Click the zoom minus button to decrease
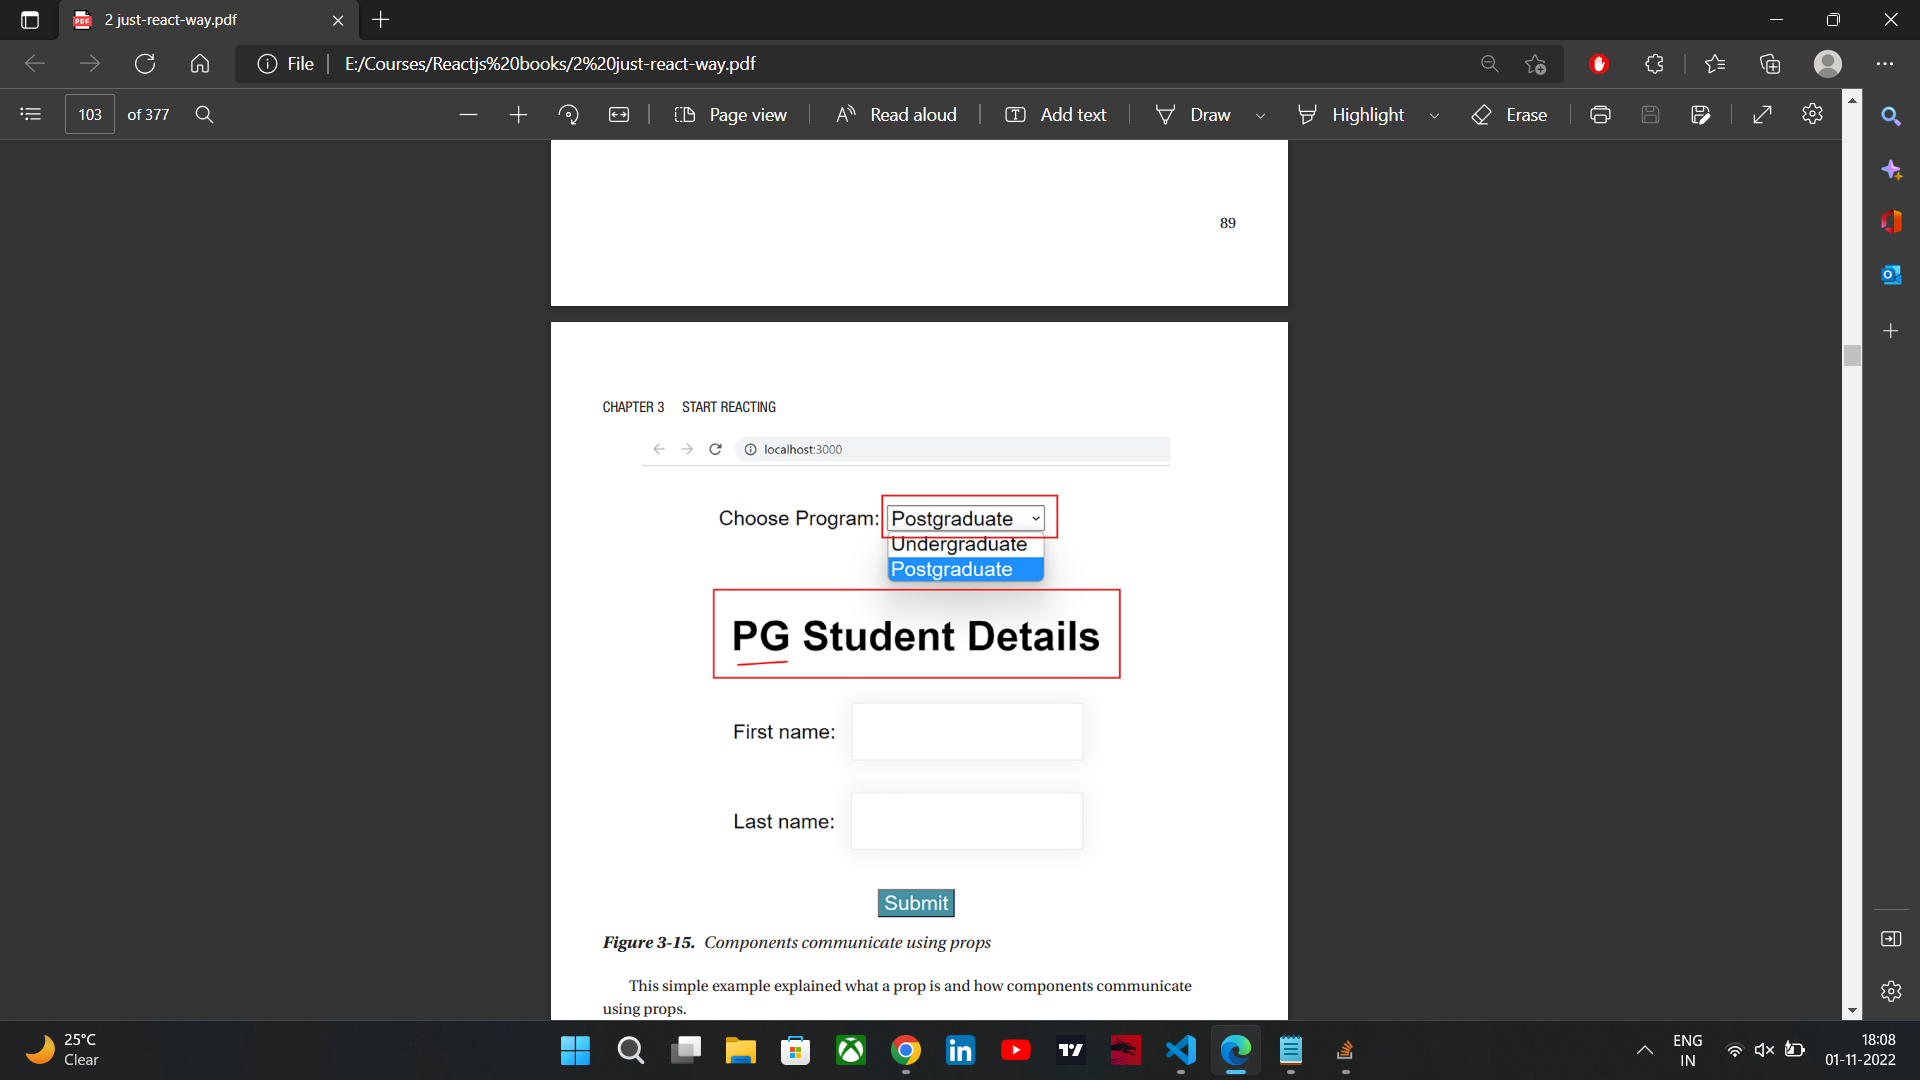Screen dimensions: 1920x1080 468,115
